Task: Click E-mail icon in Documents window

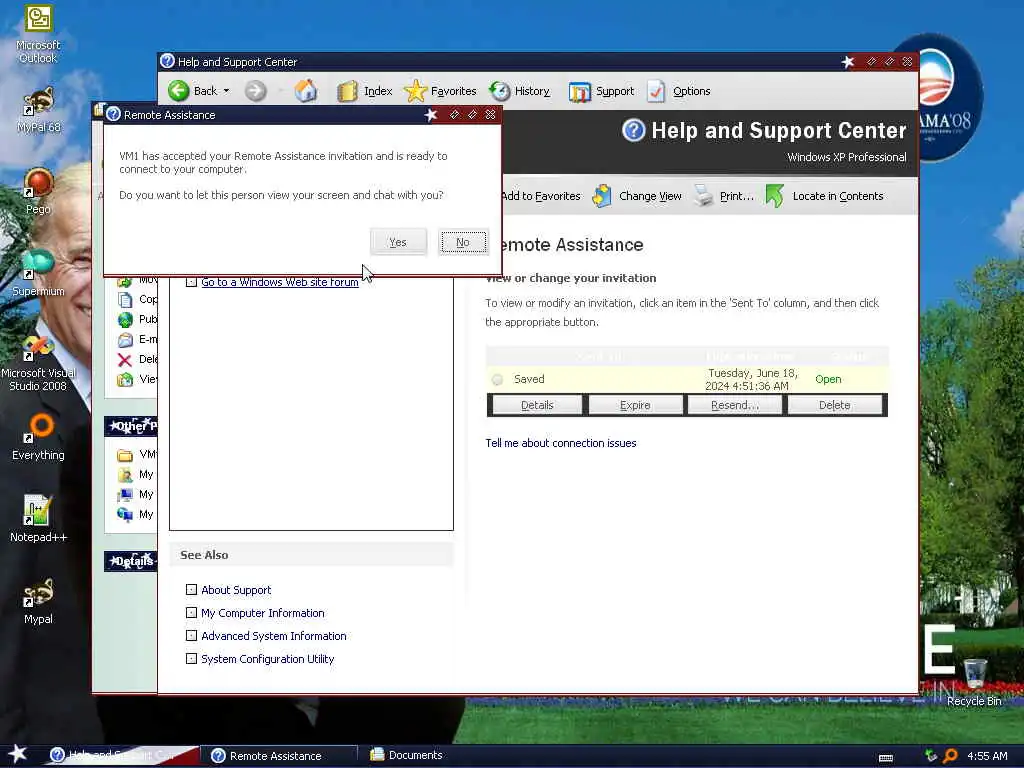Action: point(125,340)
